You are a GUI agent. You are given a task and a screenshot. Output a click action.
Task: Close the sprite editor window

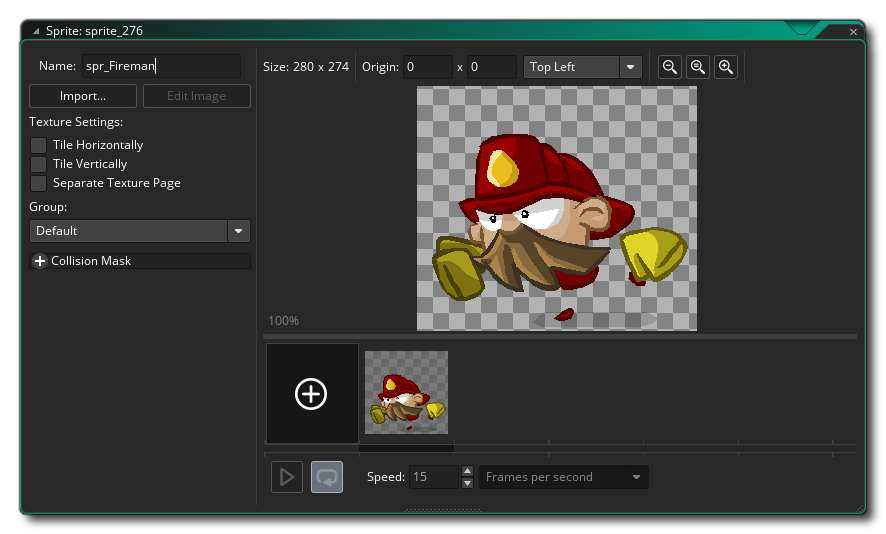coord(853,32)
